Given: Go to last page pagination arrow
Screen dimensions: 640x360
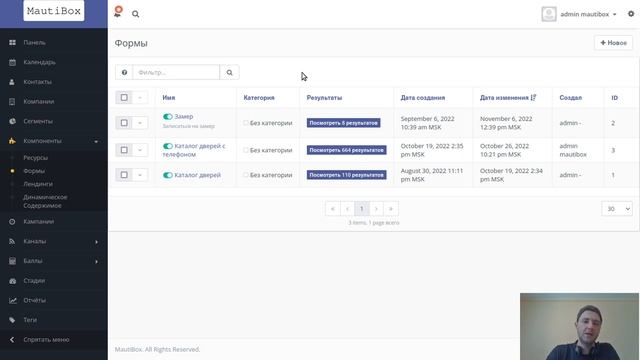Looking at the screenshot, I should 391,209.
